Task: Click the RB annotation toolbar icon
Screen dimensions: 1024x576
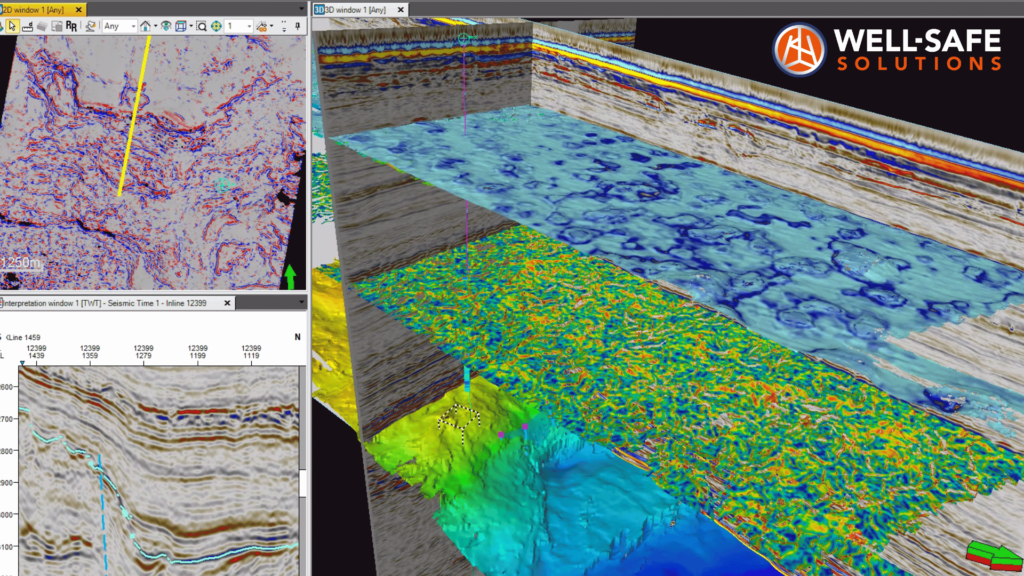Action: [70, 28]
